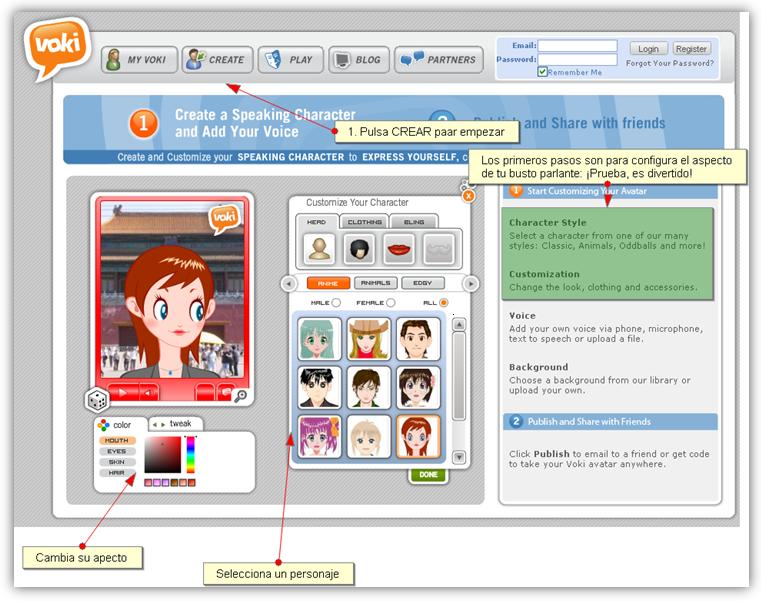Pick the purple-haired girl with orange bow
The image size is (761, 601).
[x=319, y=436]
